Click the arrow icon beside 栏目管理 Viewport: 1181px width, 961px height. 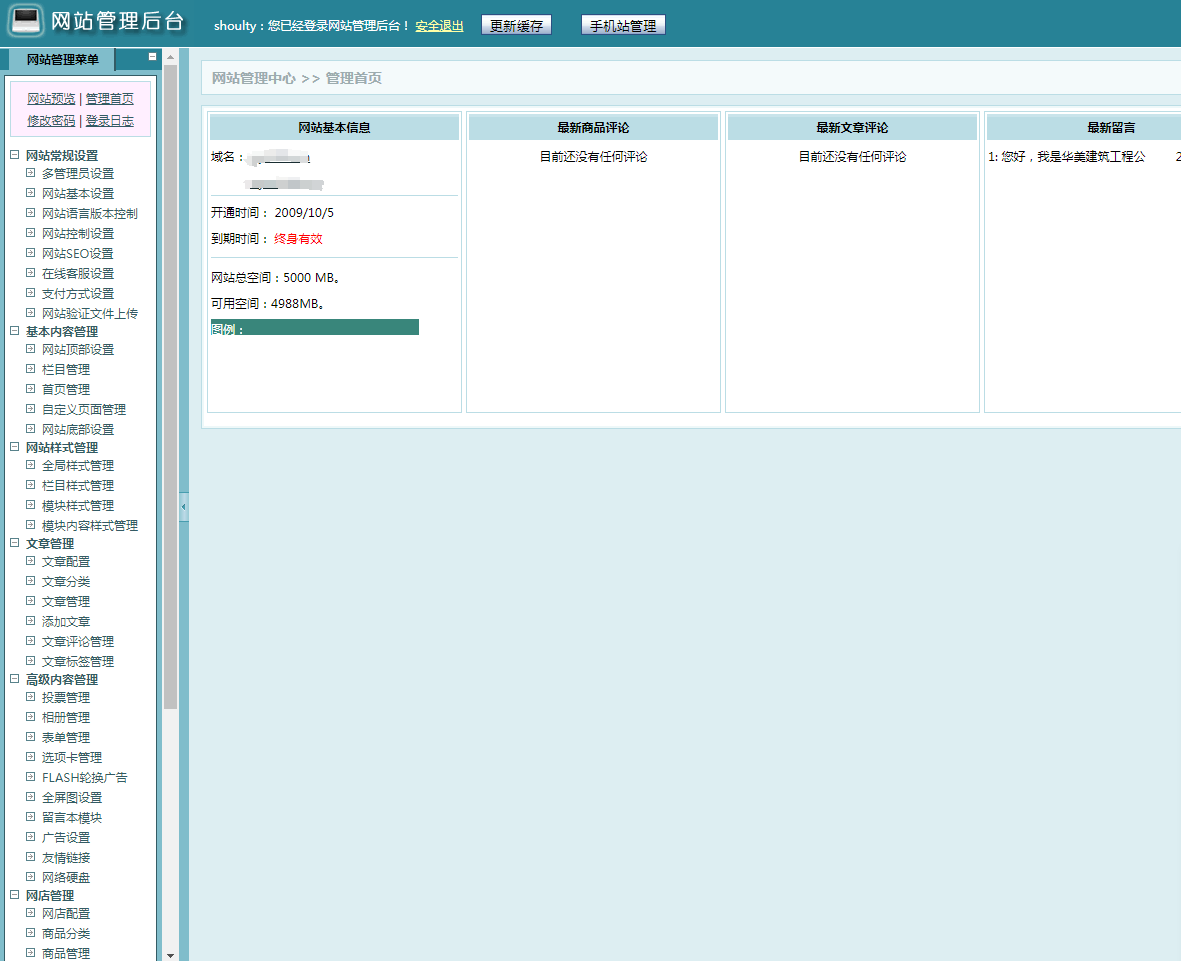31,369
